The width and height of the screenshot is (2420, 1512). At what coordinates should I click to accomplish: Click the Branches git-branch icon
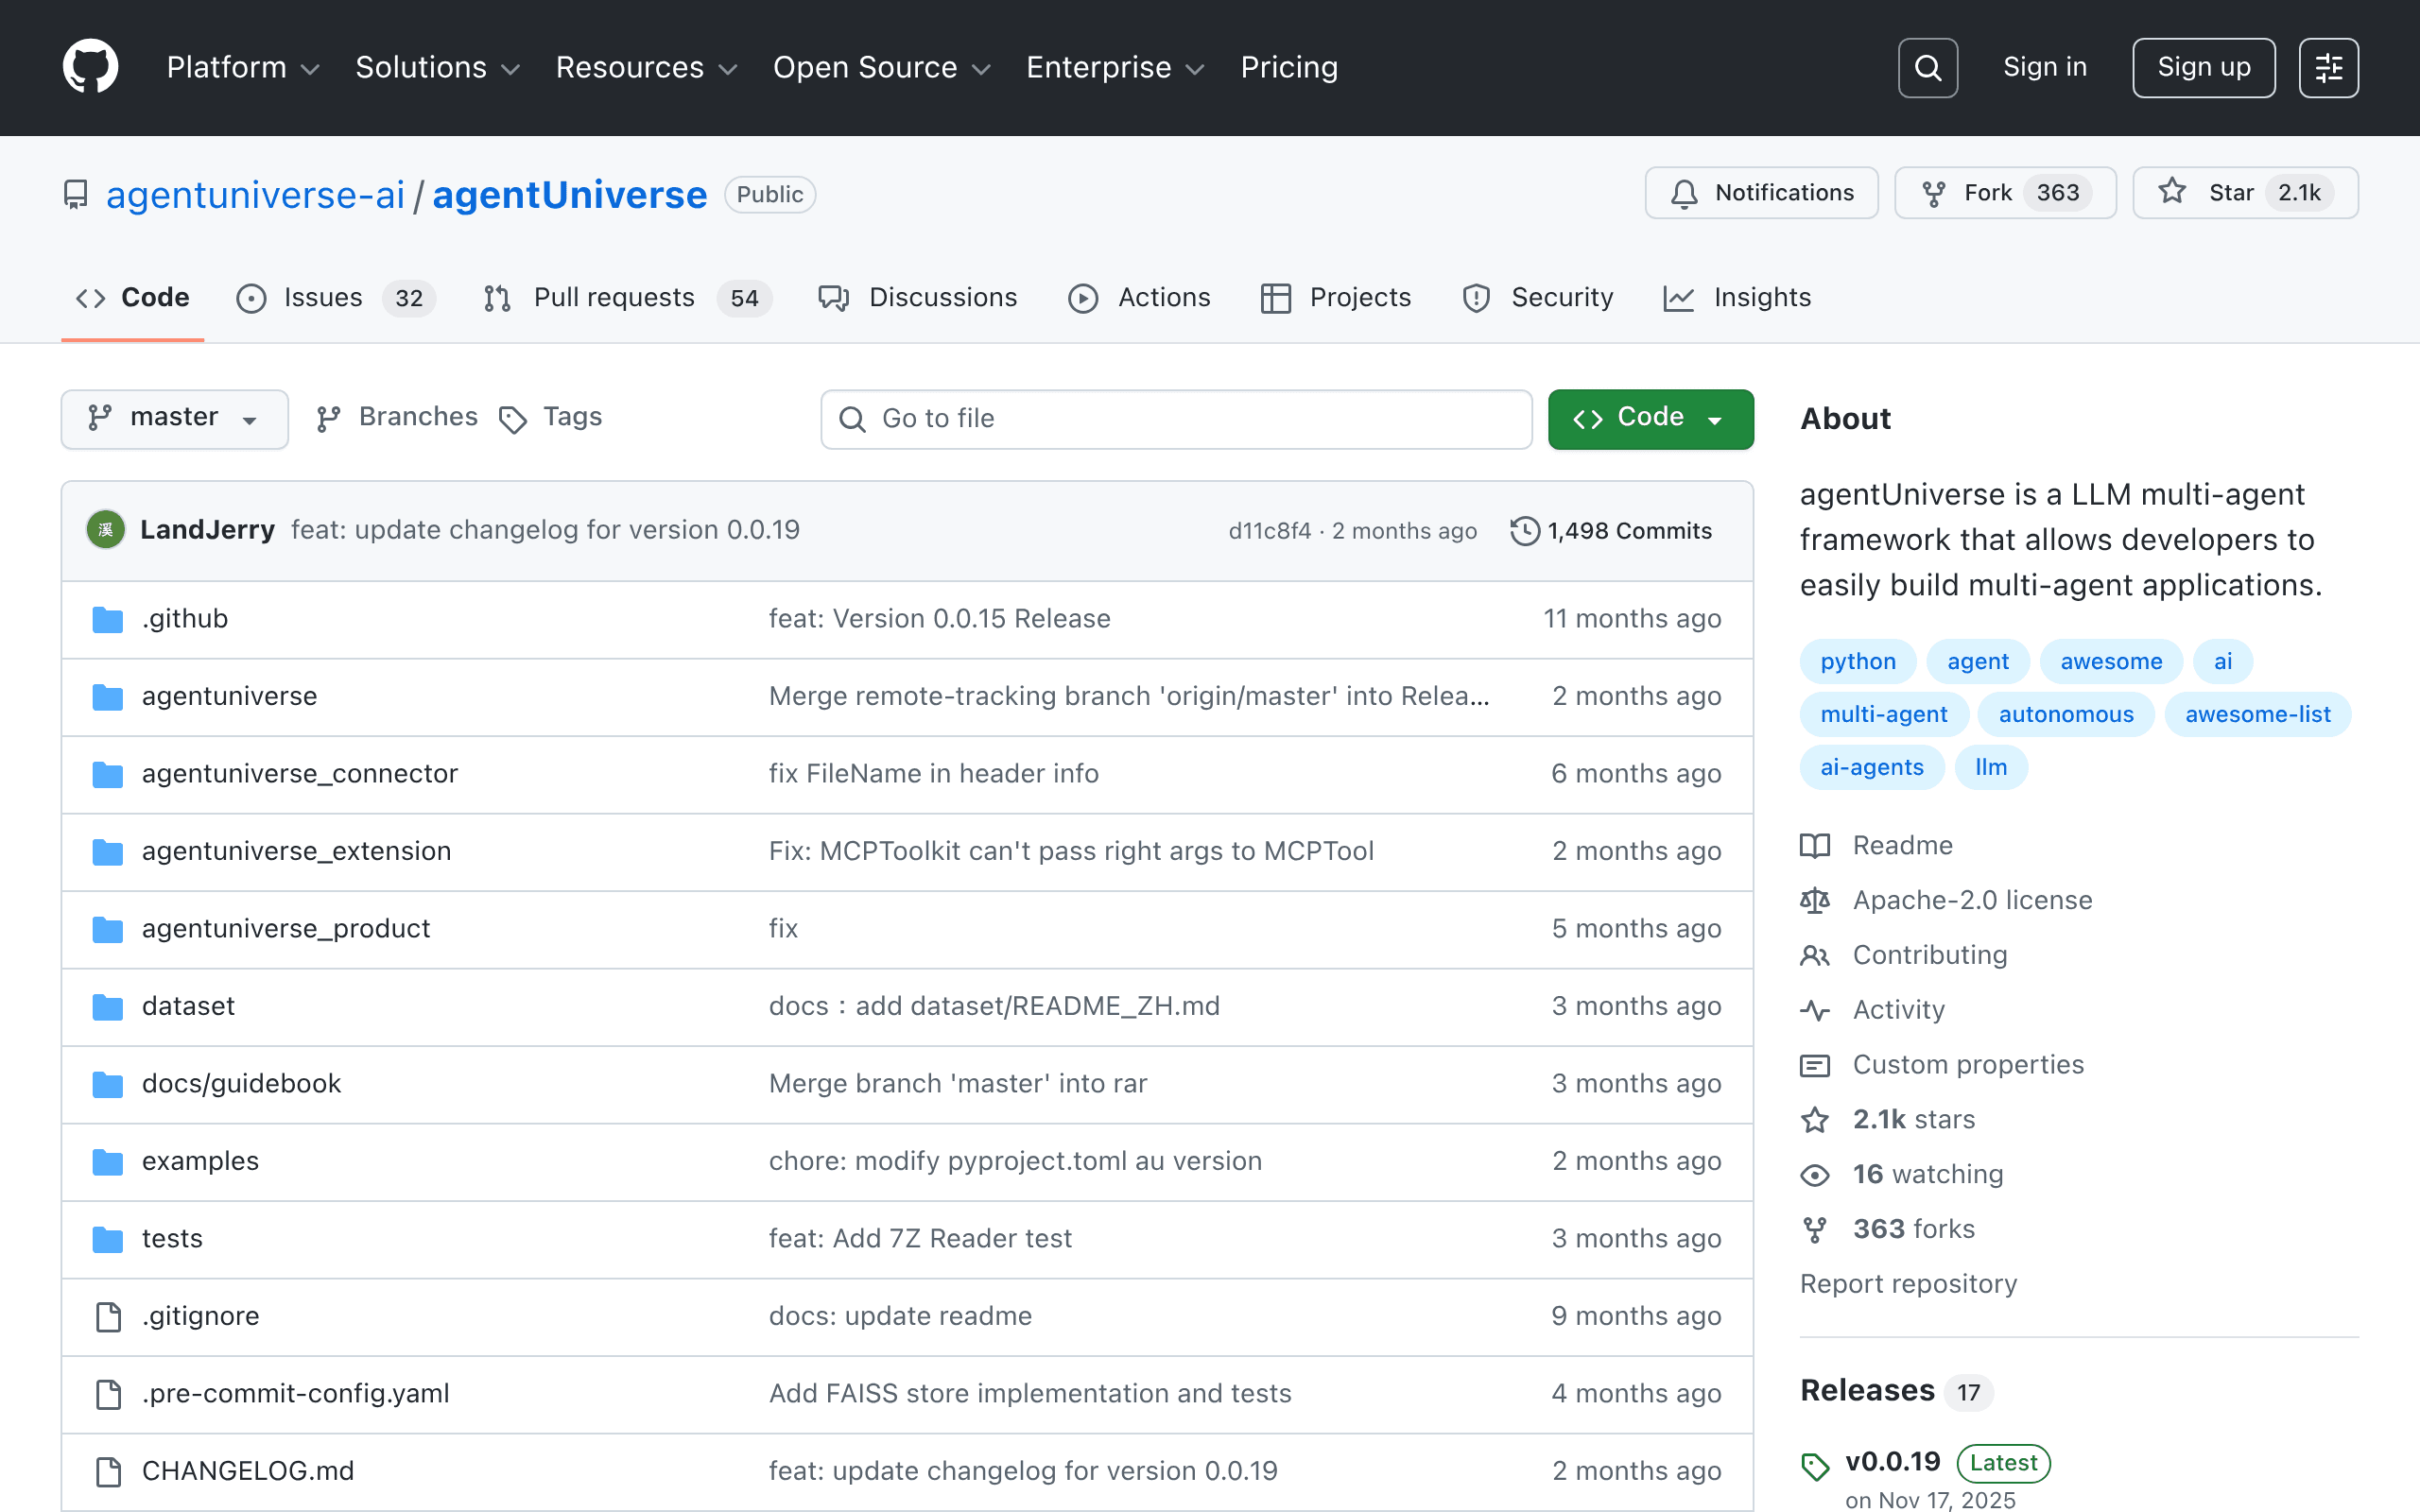coord(328,419)
